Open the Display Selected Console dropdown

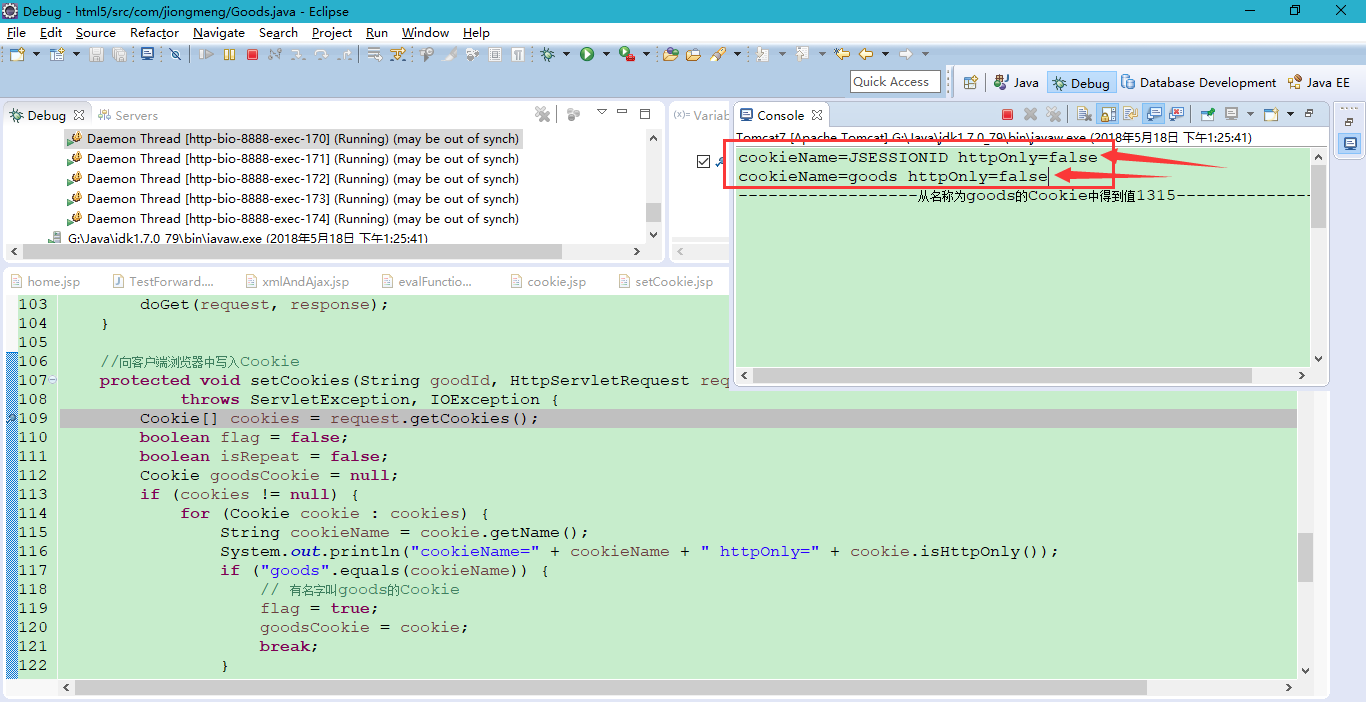[x=1251, y=114]
